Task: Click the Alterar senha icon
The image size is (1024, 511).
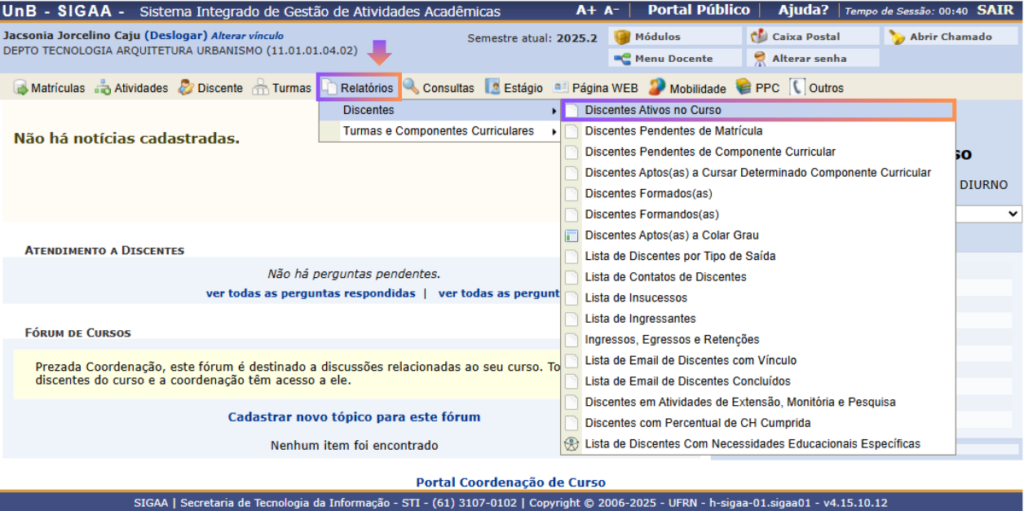Action: pos(759,58)
